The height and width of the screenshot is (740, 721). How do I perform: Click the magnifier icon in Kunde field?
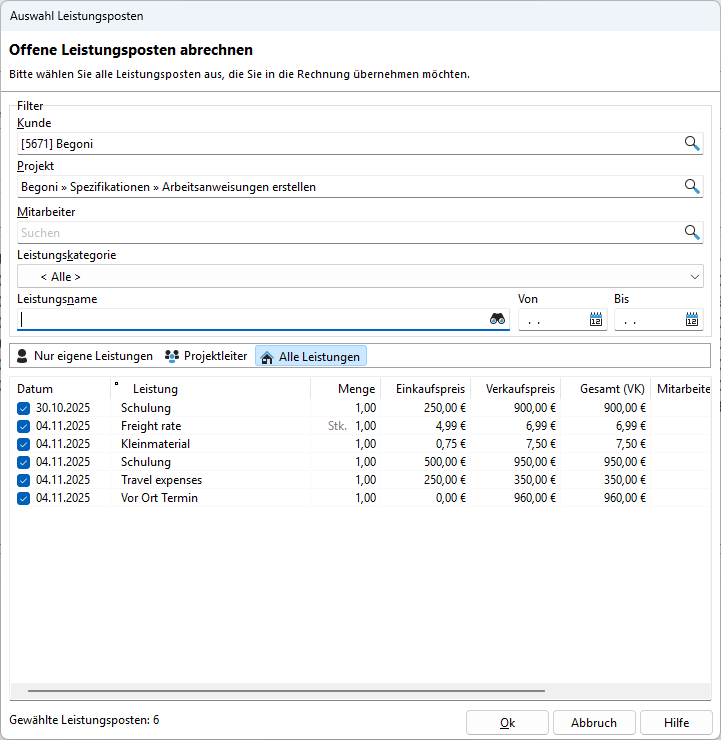(692, 144)
